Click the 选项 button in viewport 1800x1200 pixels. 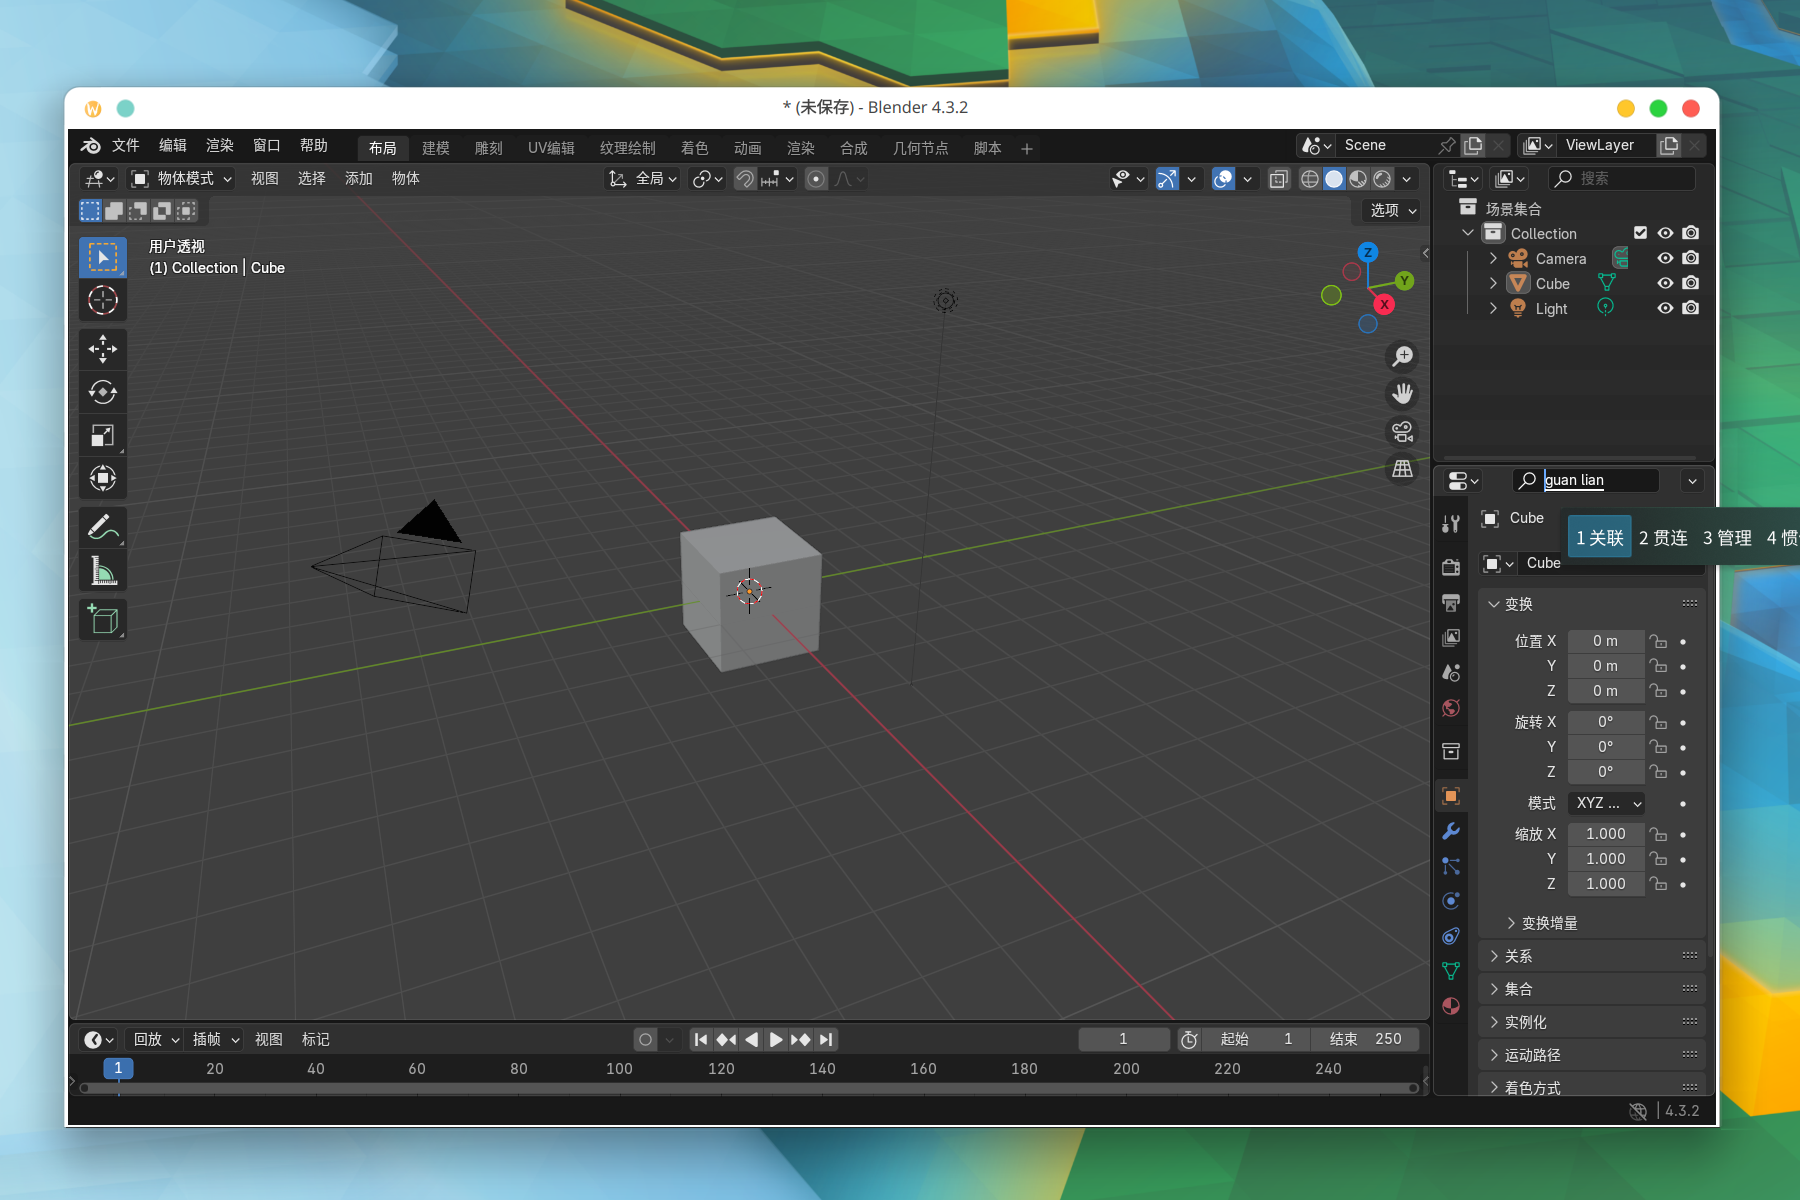pos(1392,210)
